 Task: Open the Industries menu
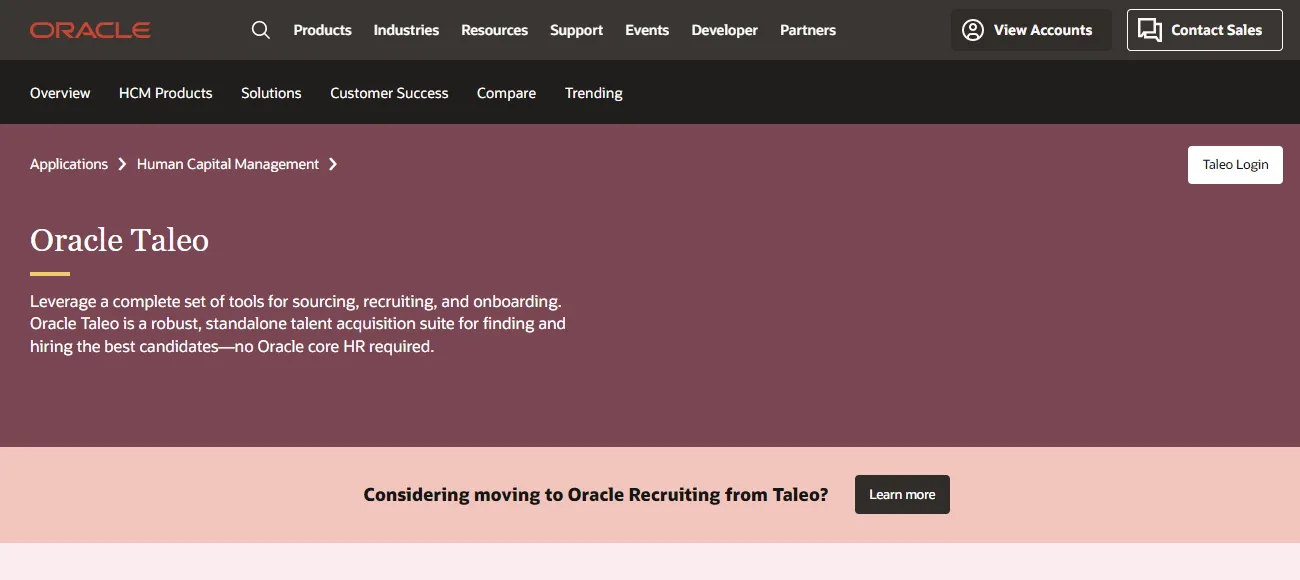point(406,30)
